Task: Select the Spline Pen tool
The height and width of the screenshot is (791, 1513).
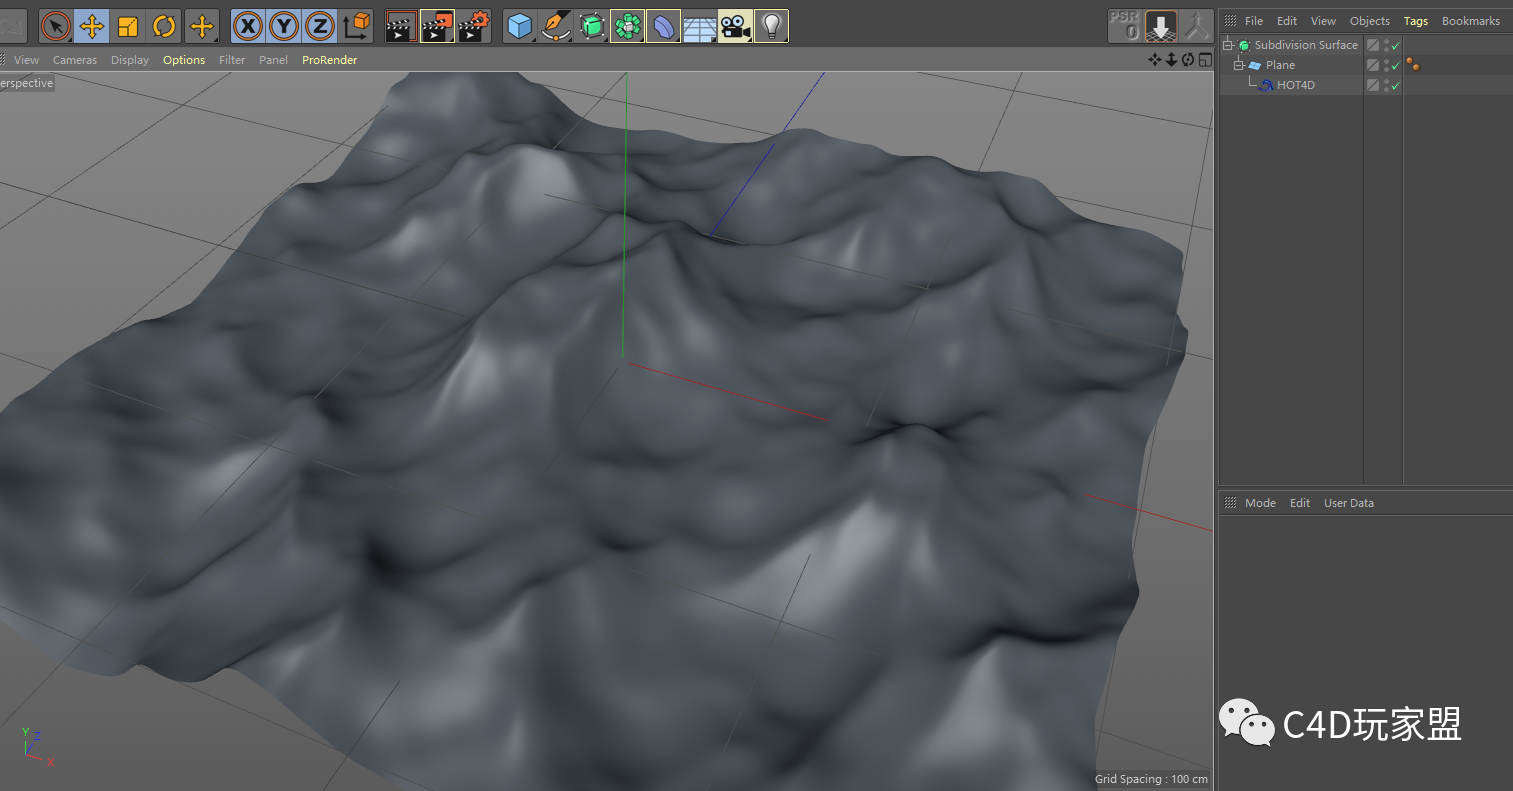Action: pos(556,26)
